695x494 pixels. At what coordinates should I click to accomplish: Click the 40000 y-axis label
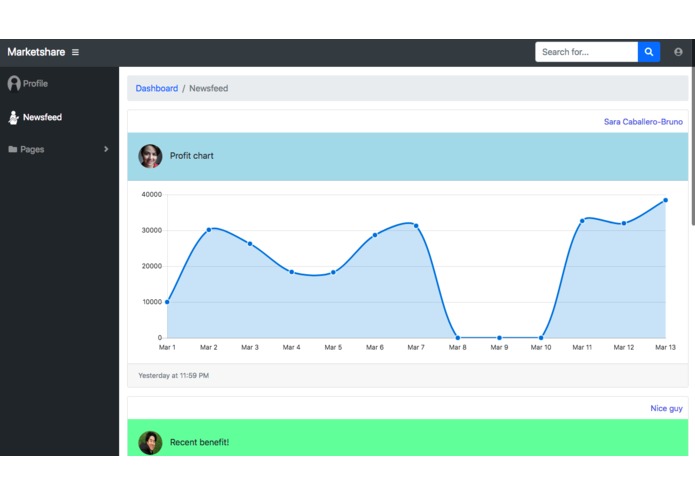[x=152, y=194]
